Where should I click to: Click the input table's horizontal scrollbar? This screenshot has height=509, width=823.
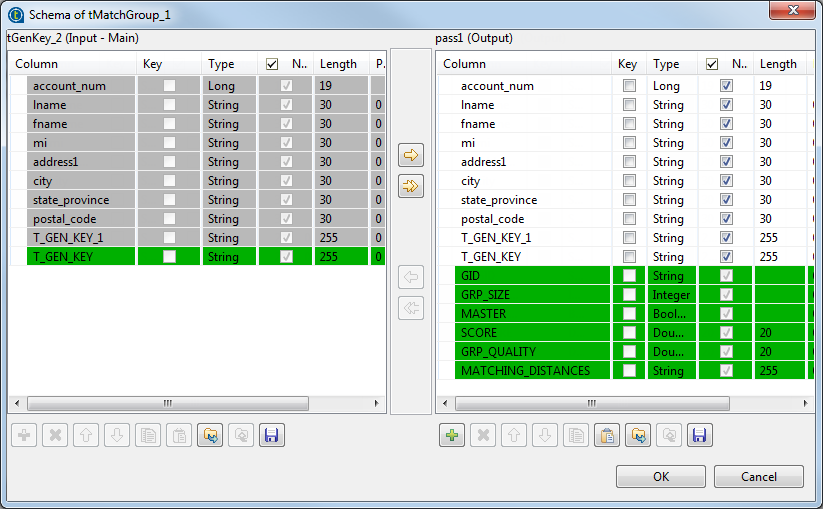195,403
